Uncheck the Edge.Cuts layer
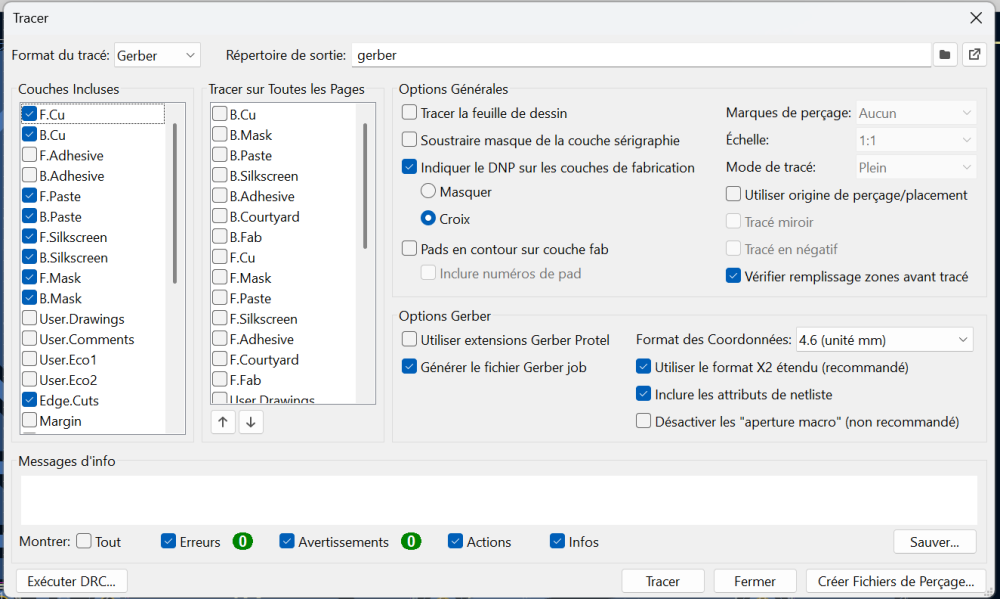This screenshot has width=1000, height=599. click(30, 401)
